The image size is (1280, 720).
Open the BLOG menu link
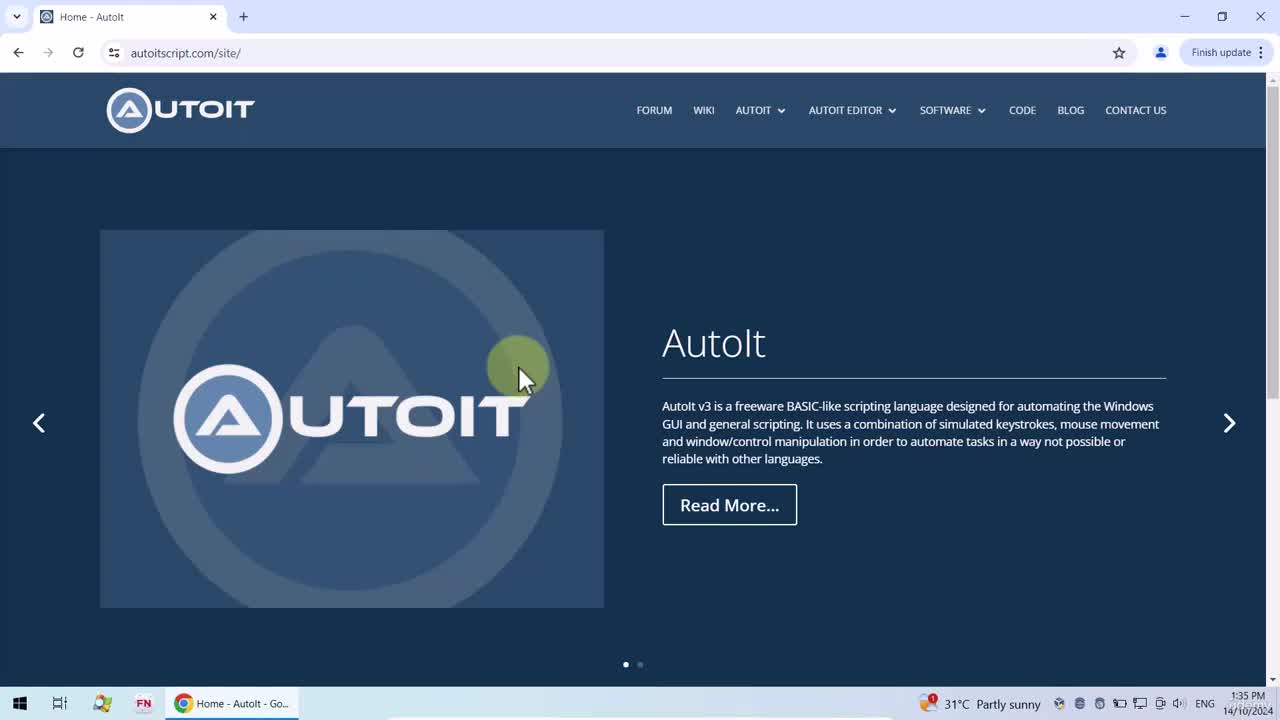(1070, 110)
